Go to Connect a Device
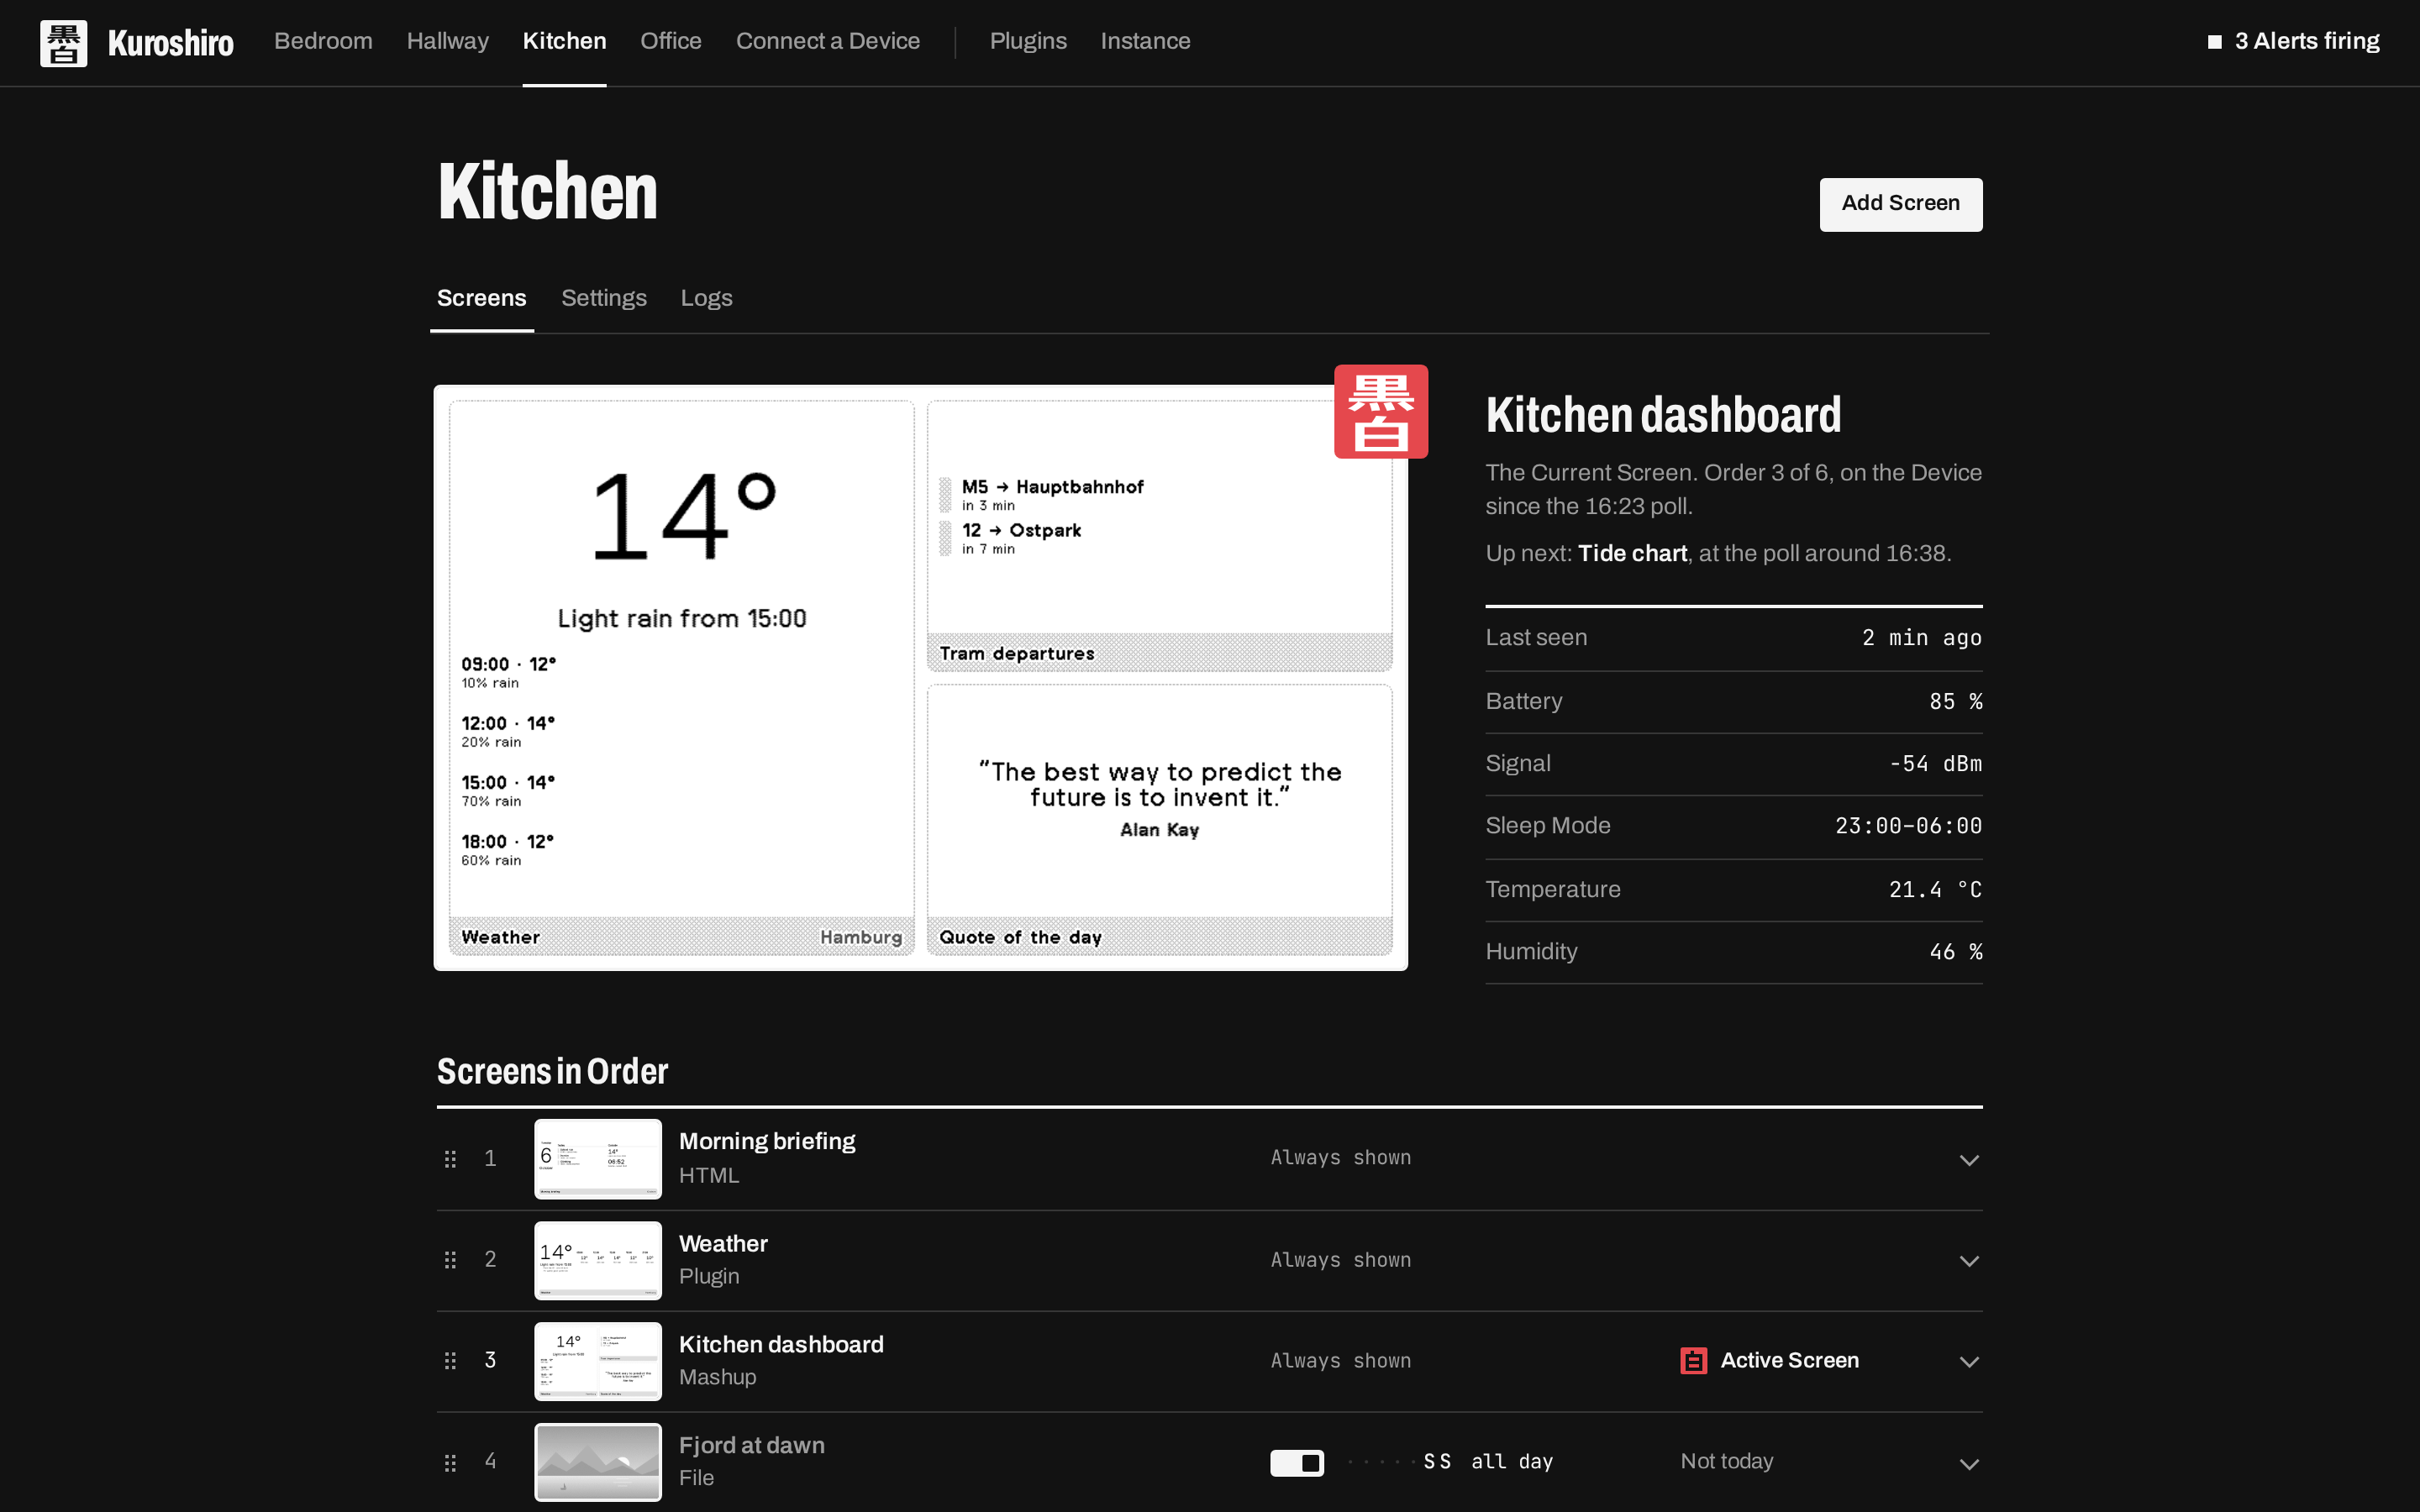Viewport: 2420px width, 1512px height. click(827, 41)
